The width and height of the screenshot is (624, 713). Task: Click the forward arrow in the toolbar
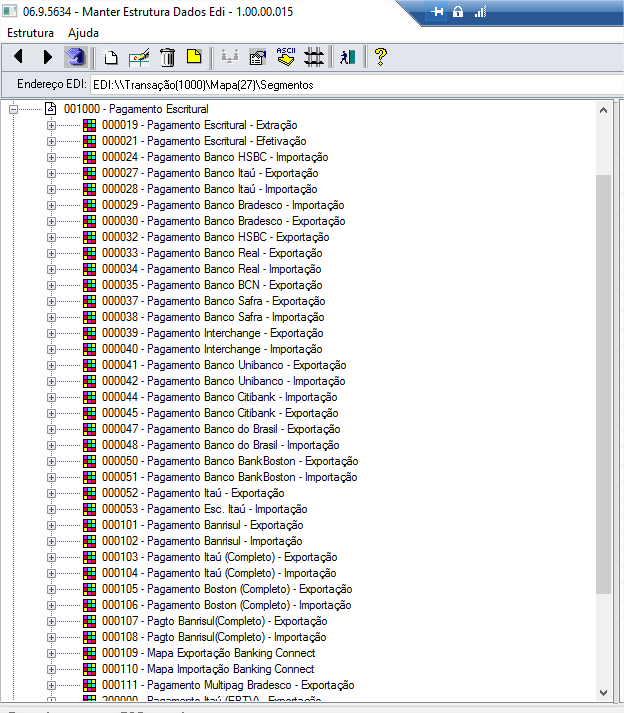tap(47, 57)
